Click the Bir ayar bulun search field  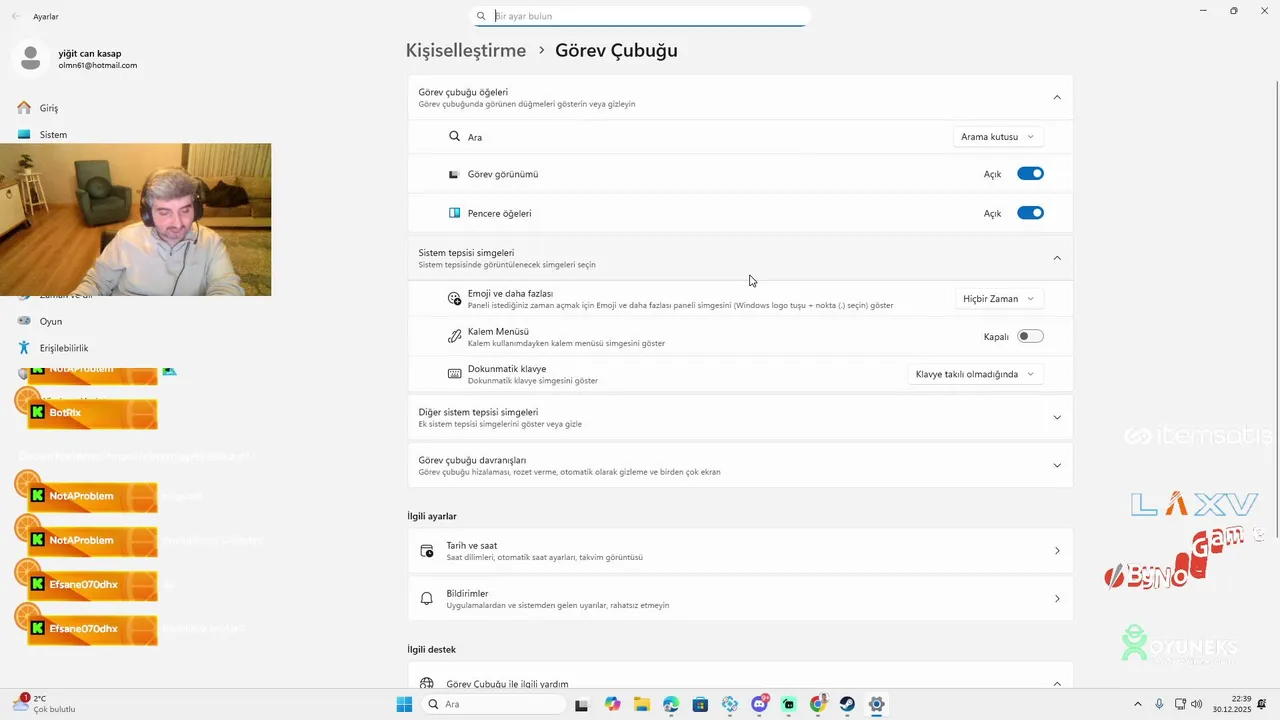point(640,16)
